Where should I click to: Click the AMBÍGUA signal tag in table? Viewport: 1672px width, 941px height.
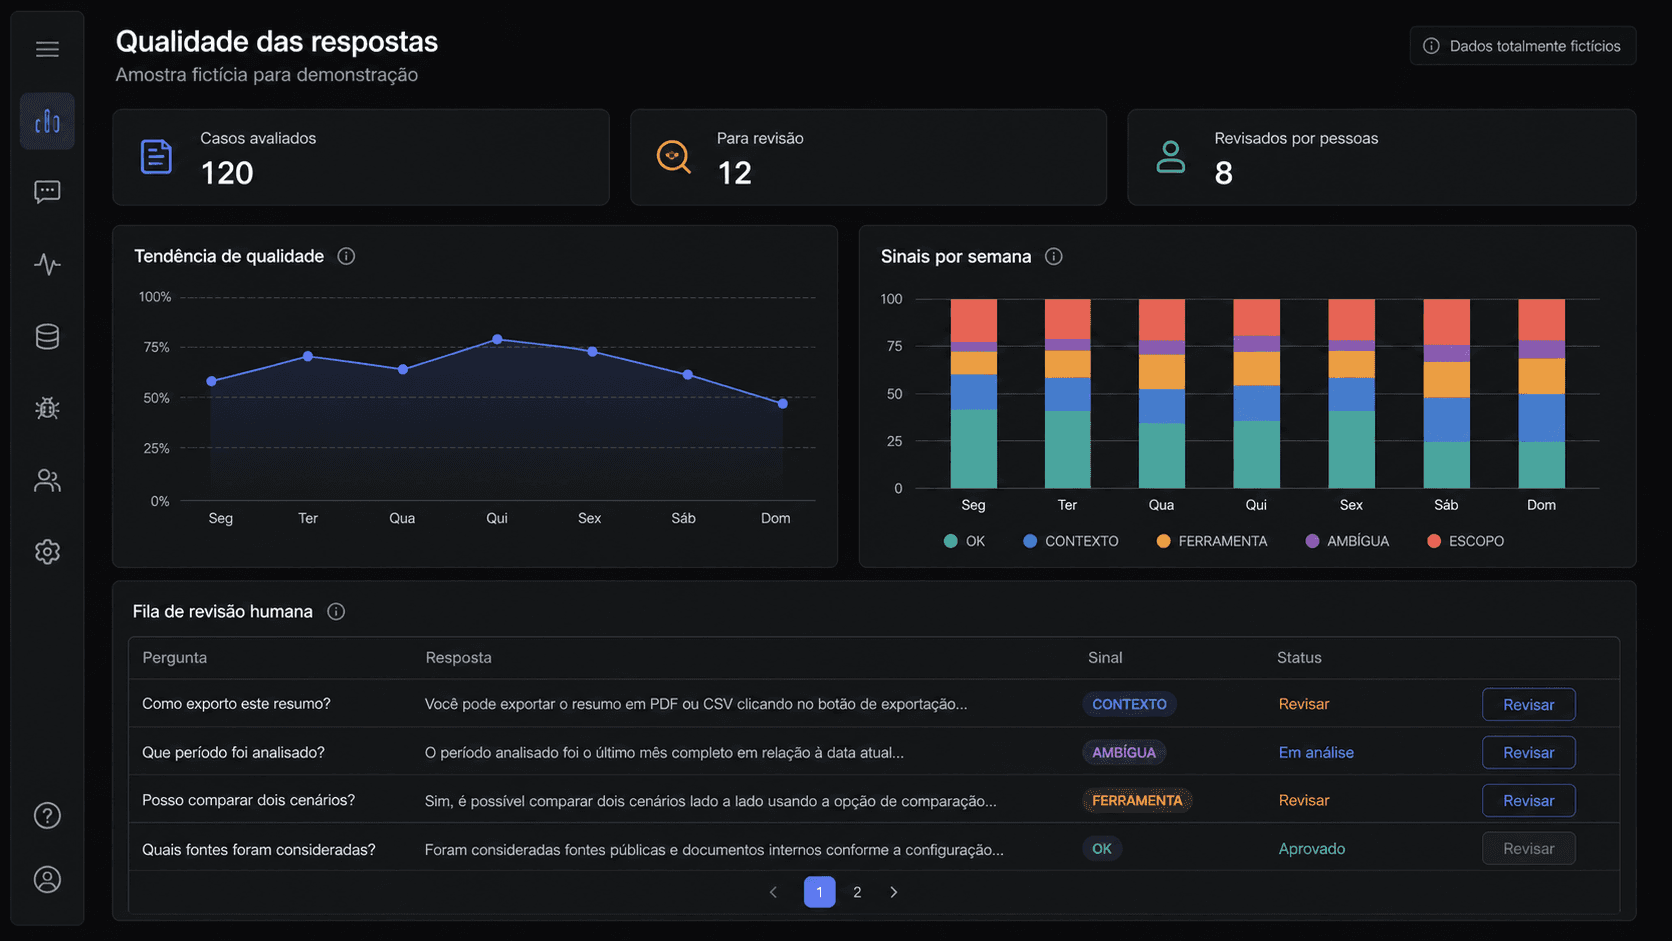coord(1124,752)
